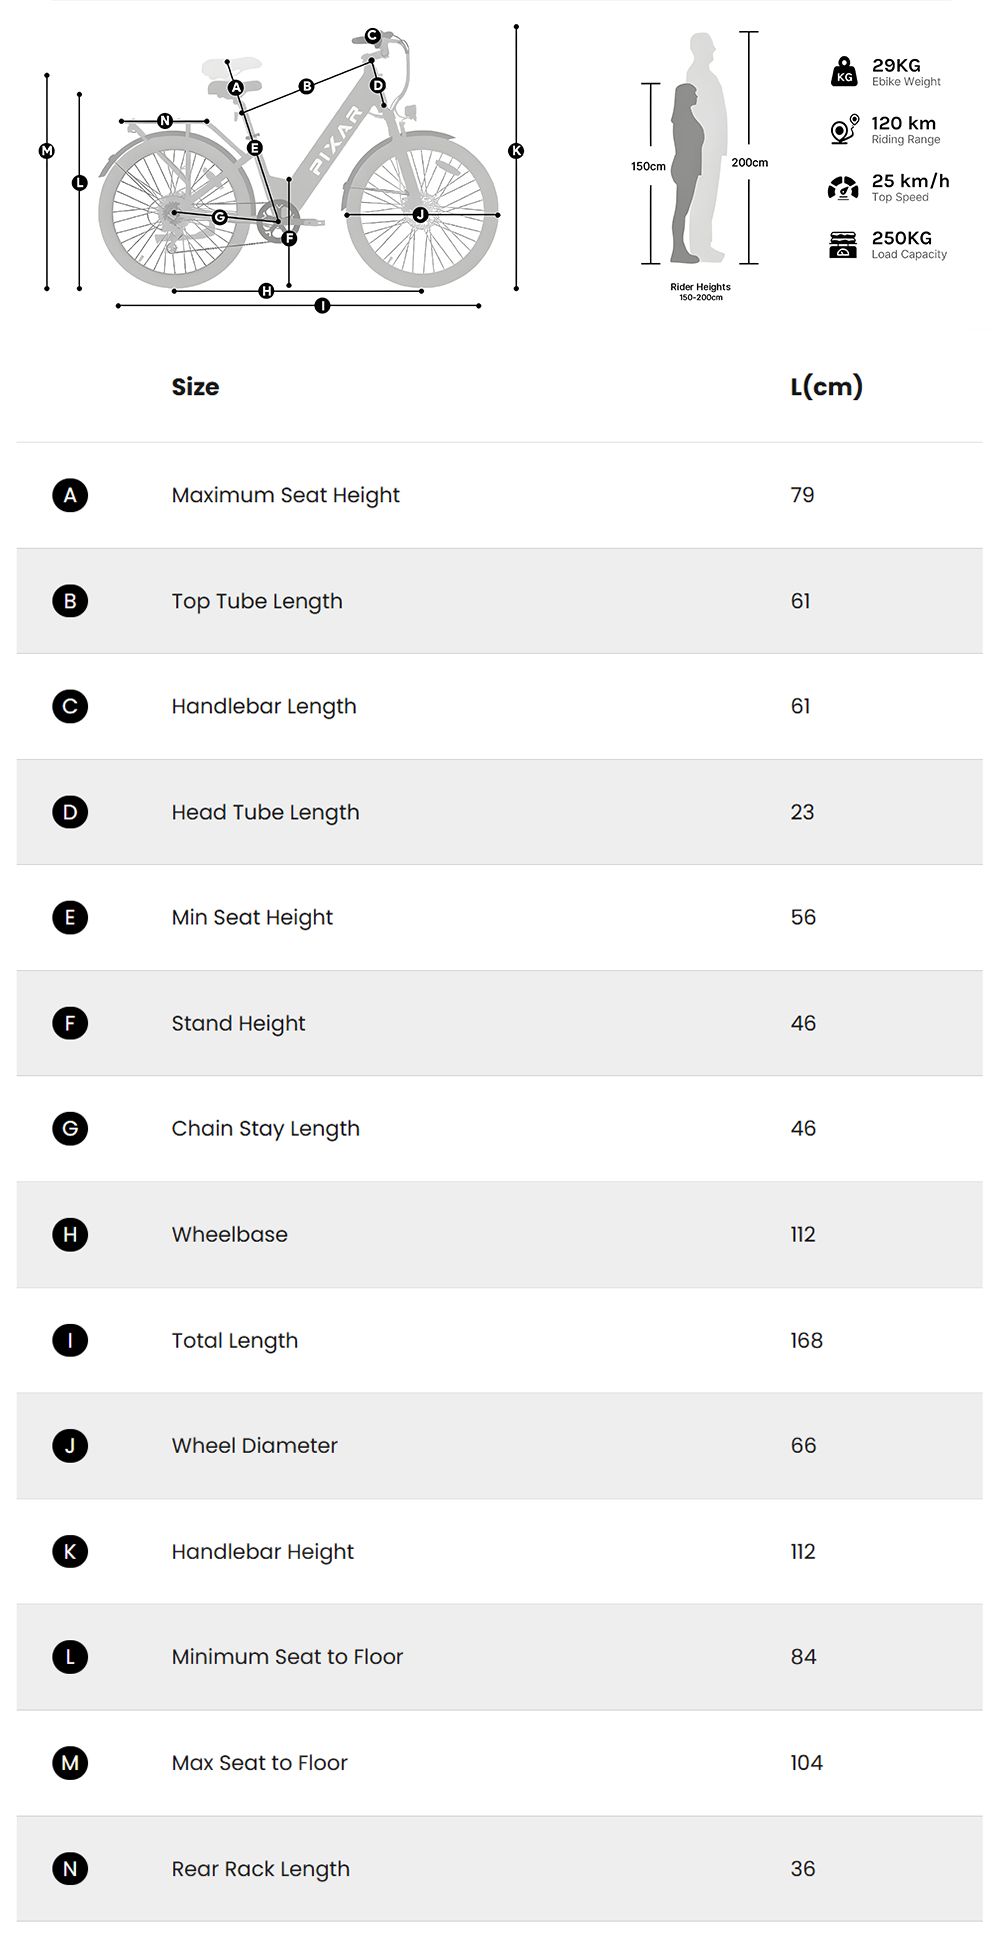1000x1955 pixels.
Task: Click the K marker on the bike diagram
Action: click(516, 151)
